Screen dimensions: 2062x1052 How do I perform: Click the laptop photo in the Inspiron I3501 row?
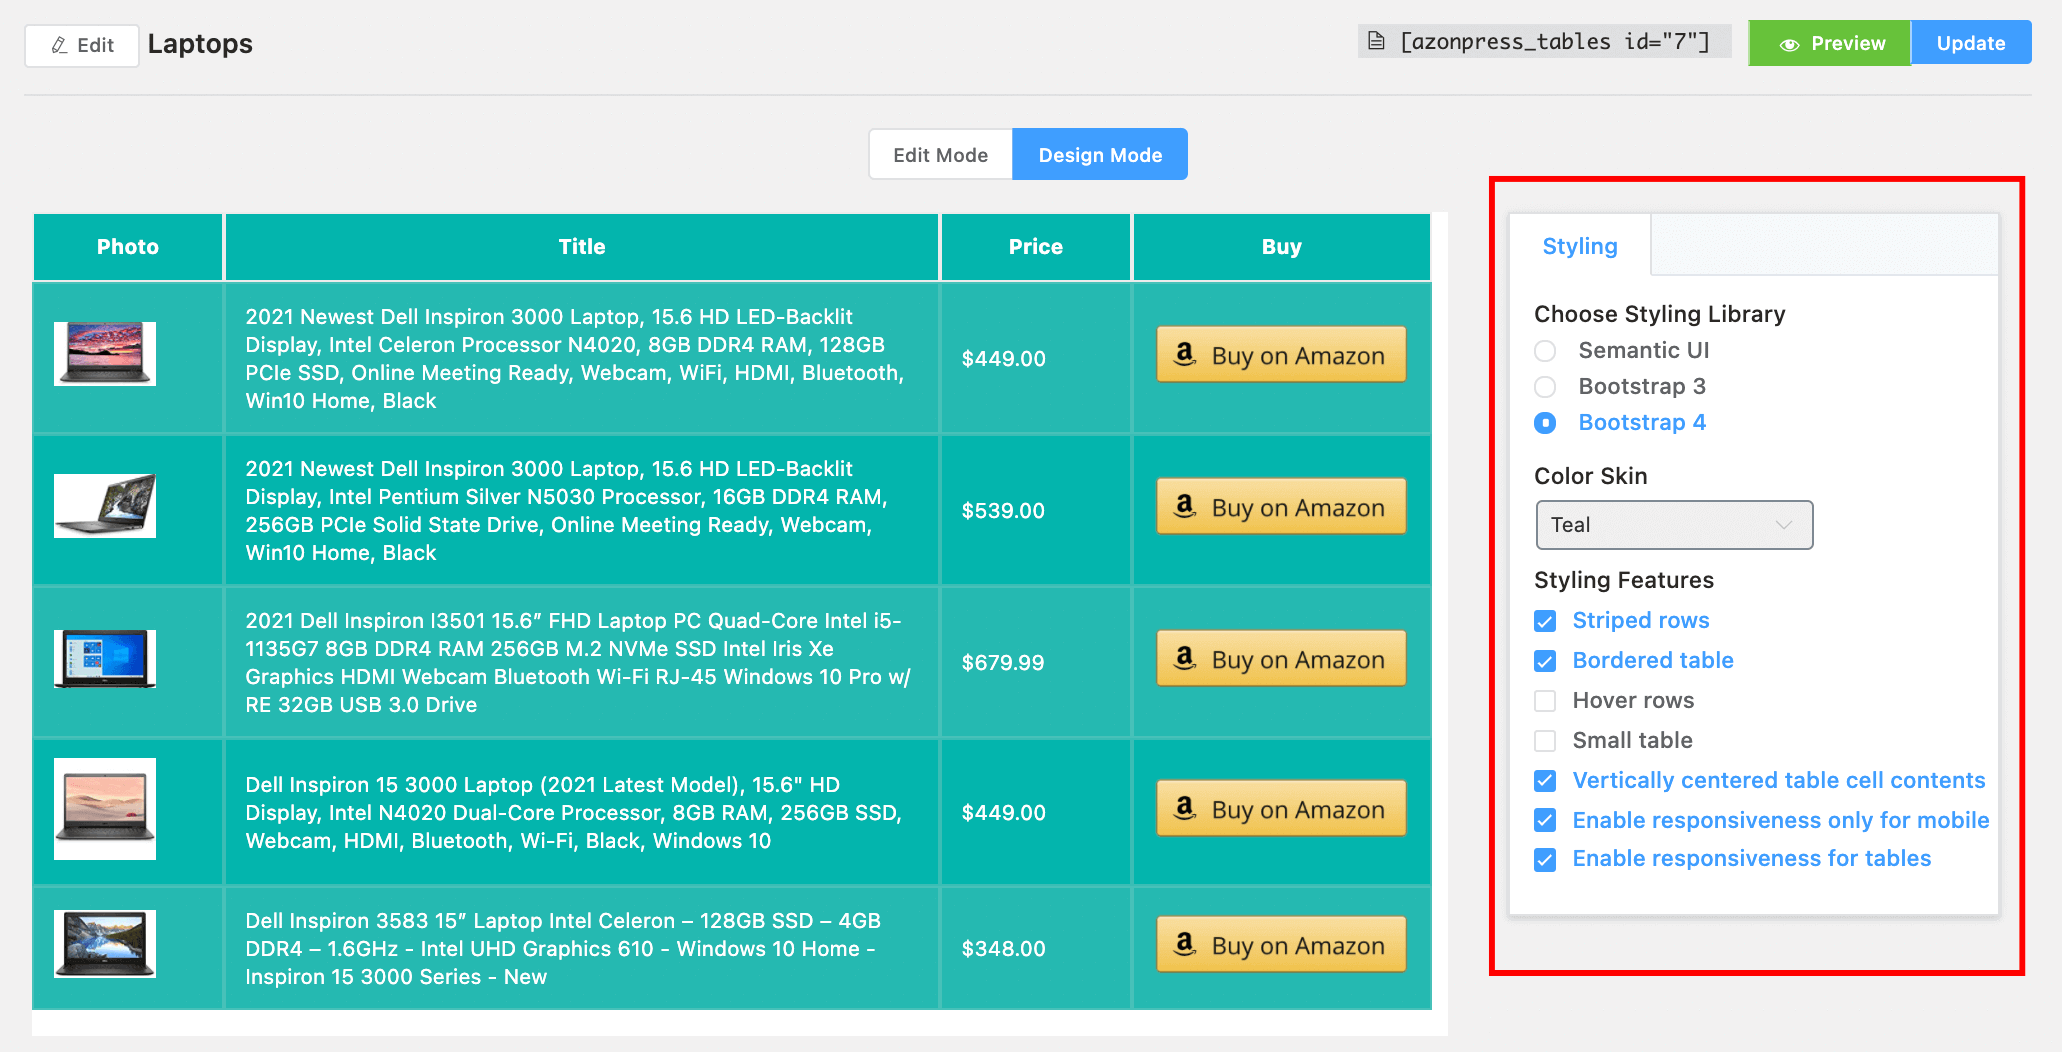click(x=105, y=659)
